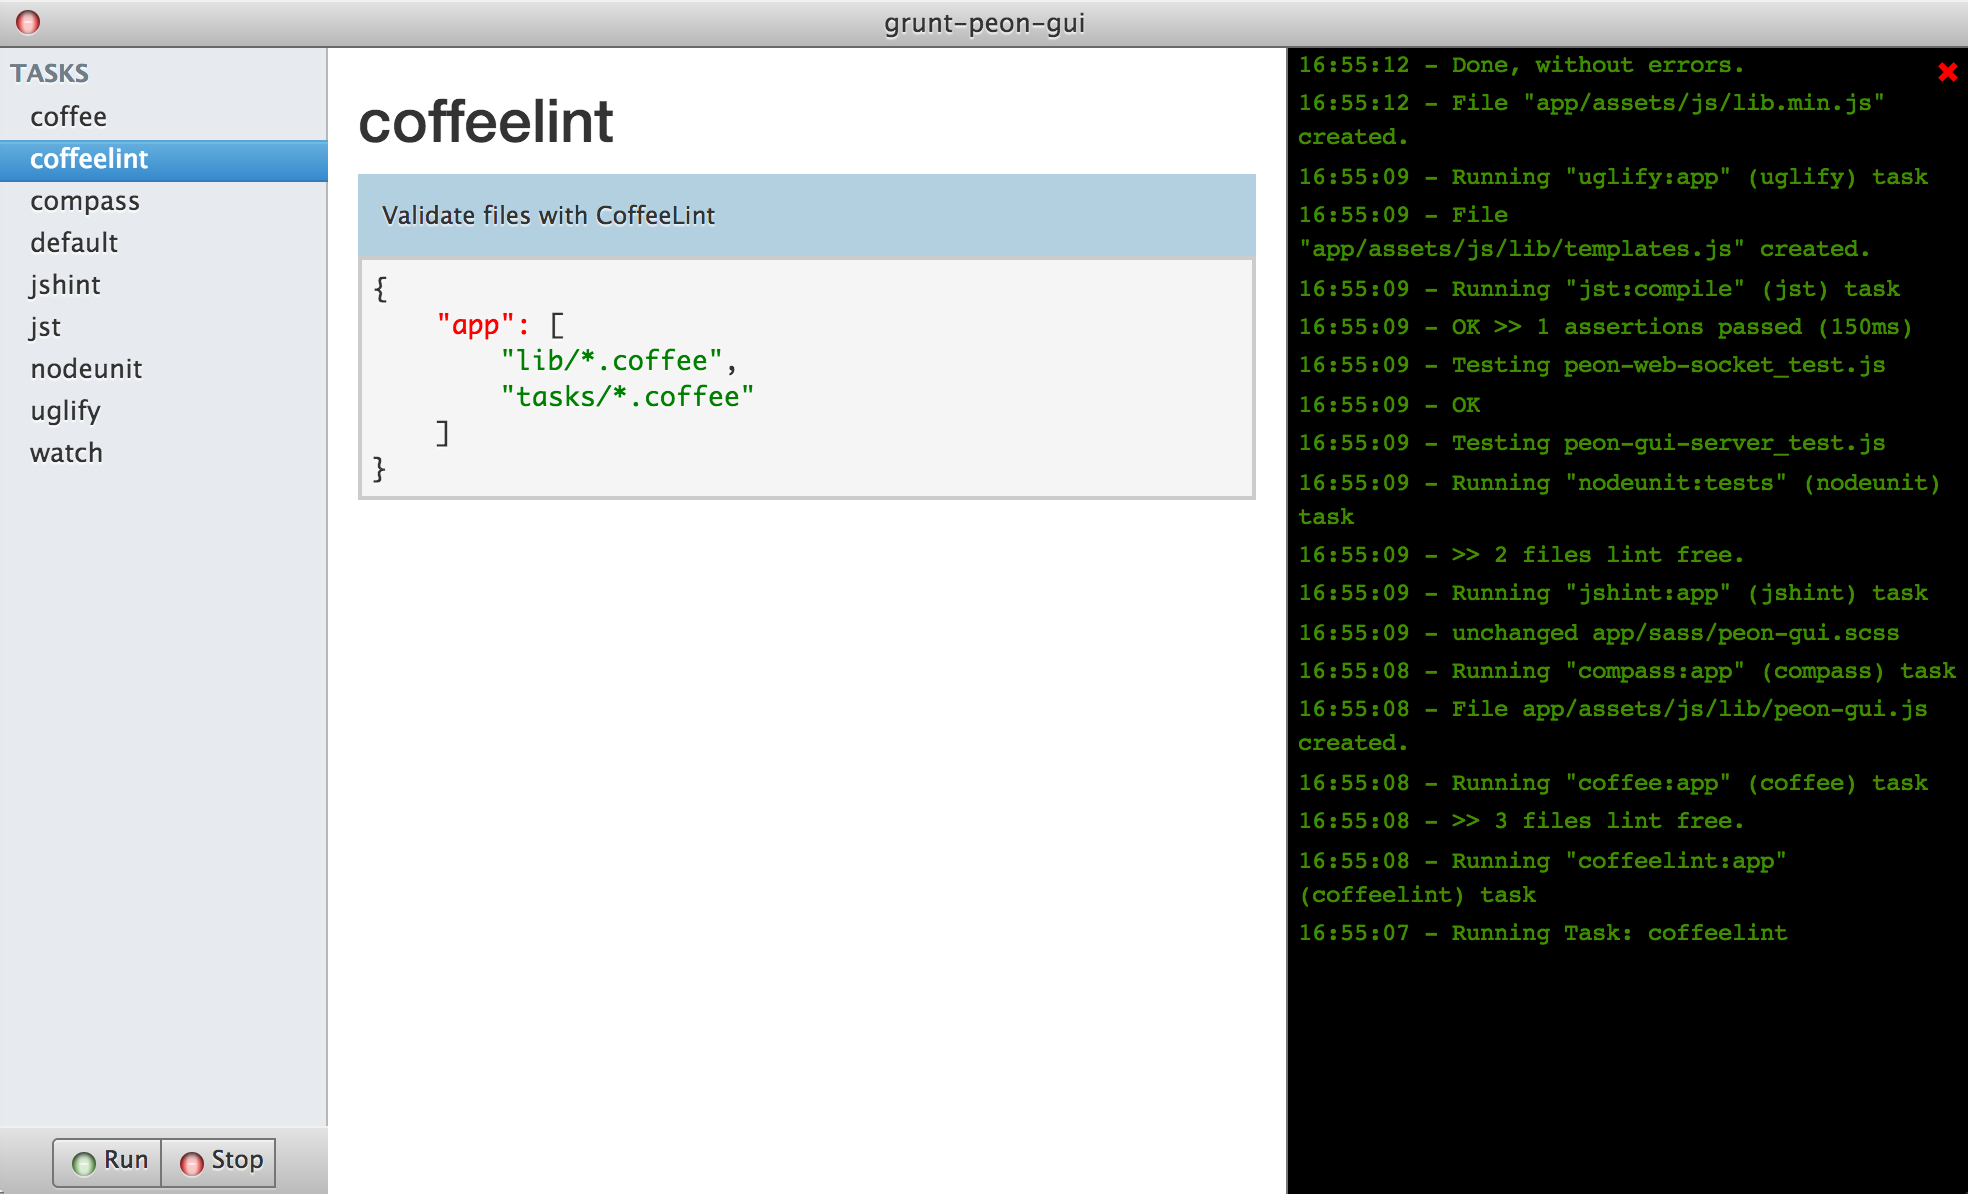
Task: Click 'Done, without errors.' log line
Action: tap(1521, 65)
